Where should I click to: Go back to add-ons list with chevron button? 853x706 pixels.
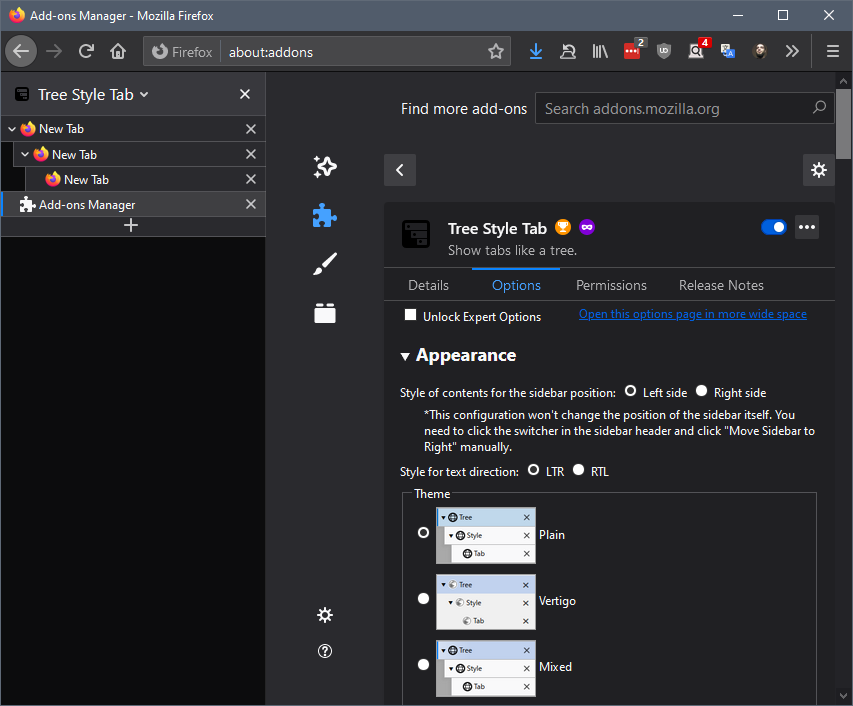point(400,170)
